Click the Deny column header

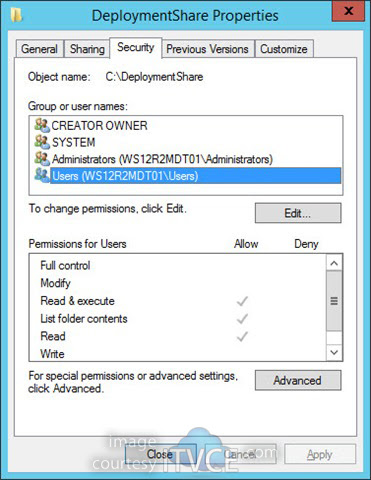306,244
